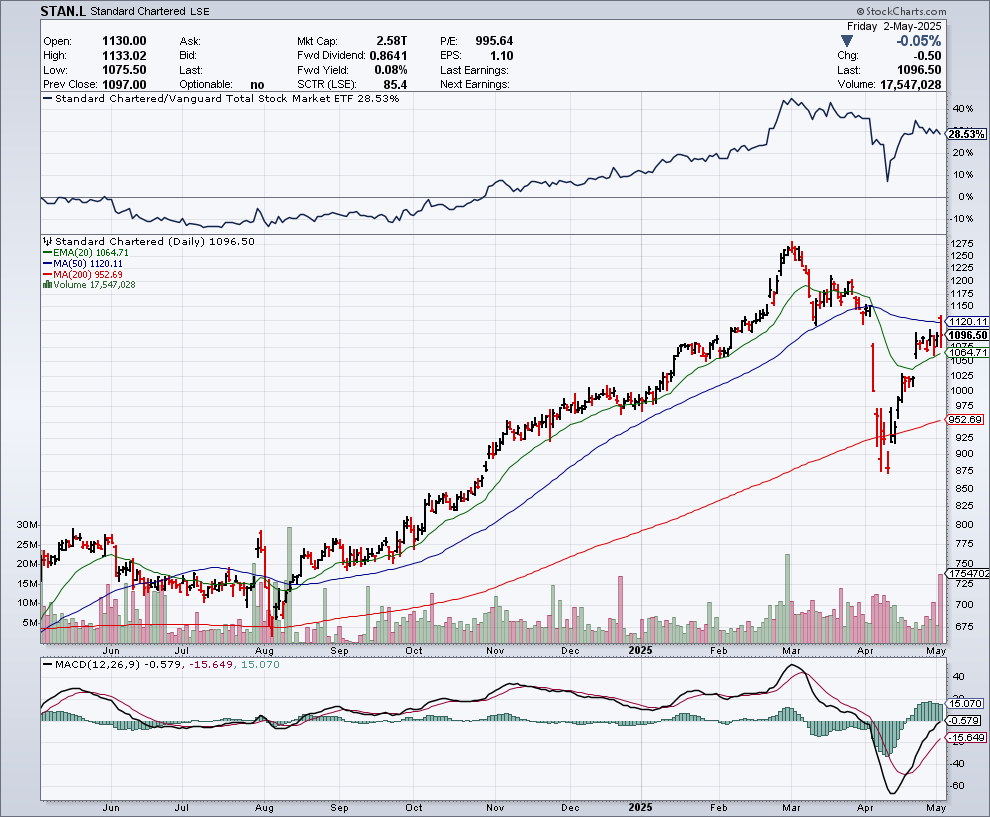Click the -15.649 MACD axis label
Image resolution: width=990 pixels, height=817 pixels.
967,737
